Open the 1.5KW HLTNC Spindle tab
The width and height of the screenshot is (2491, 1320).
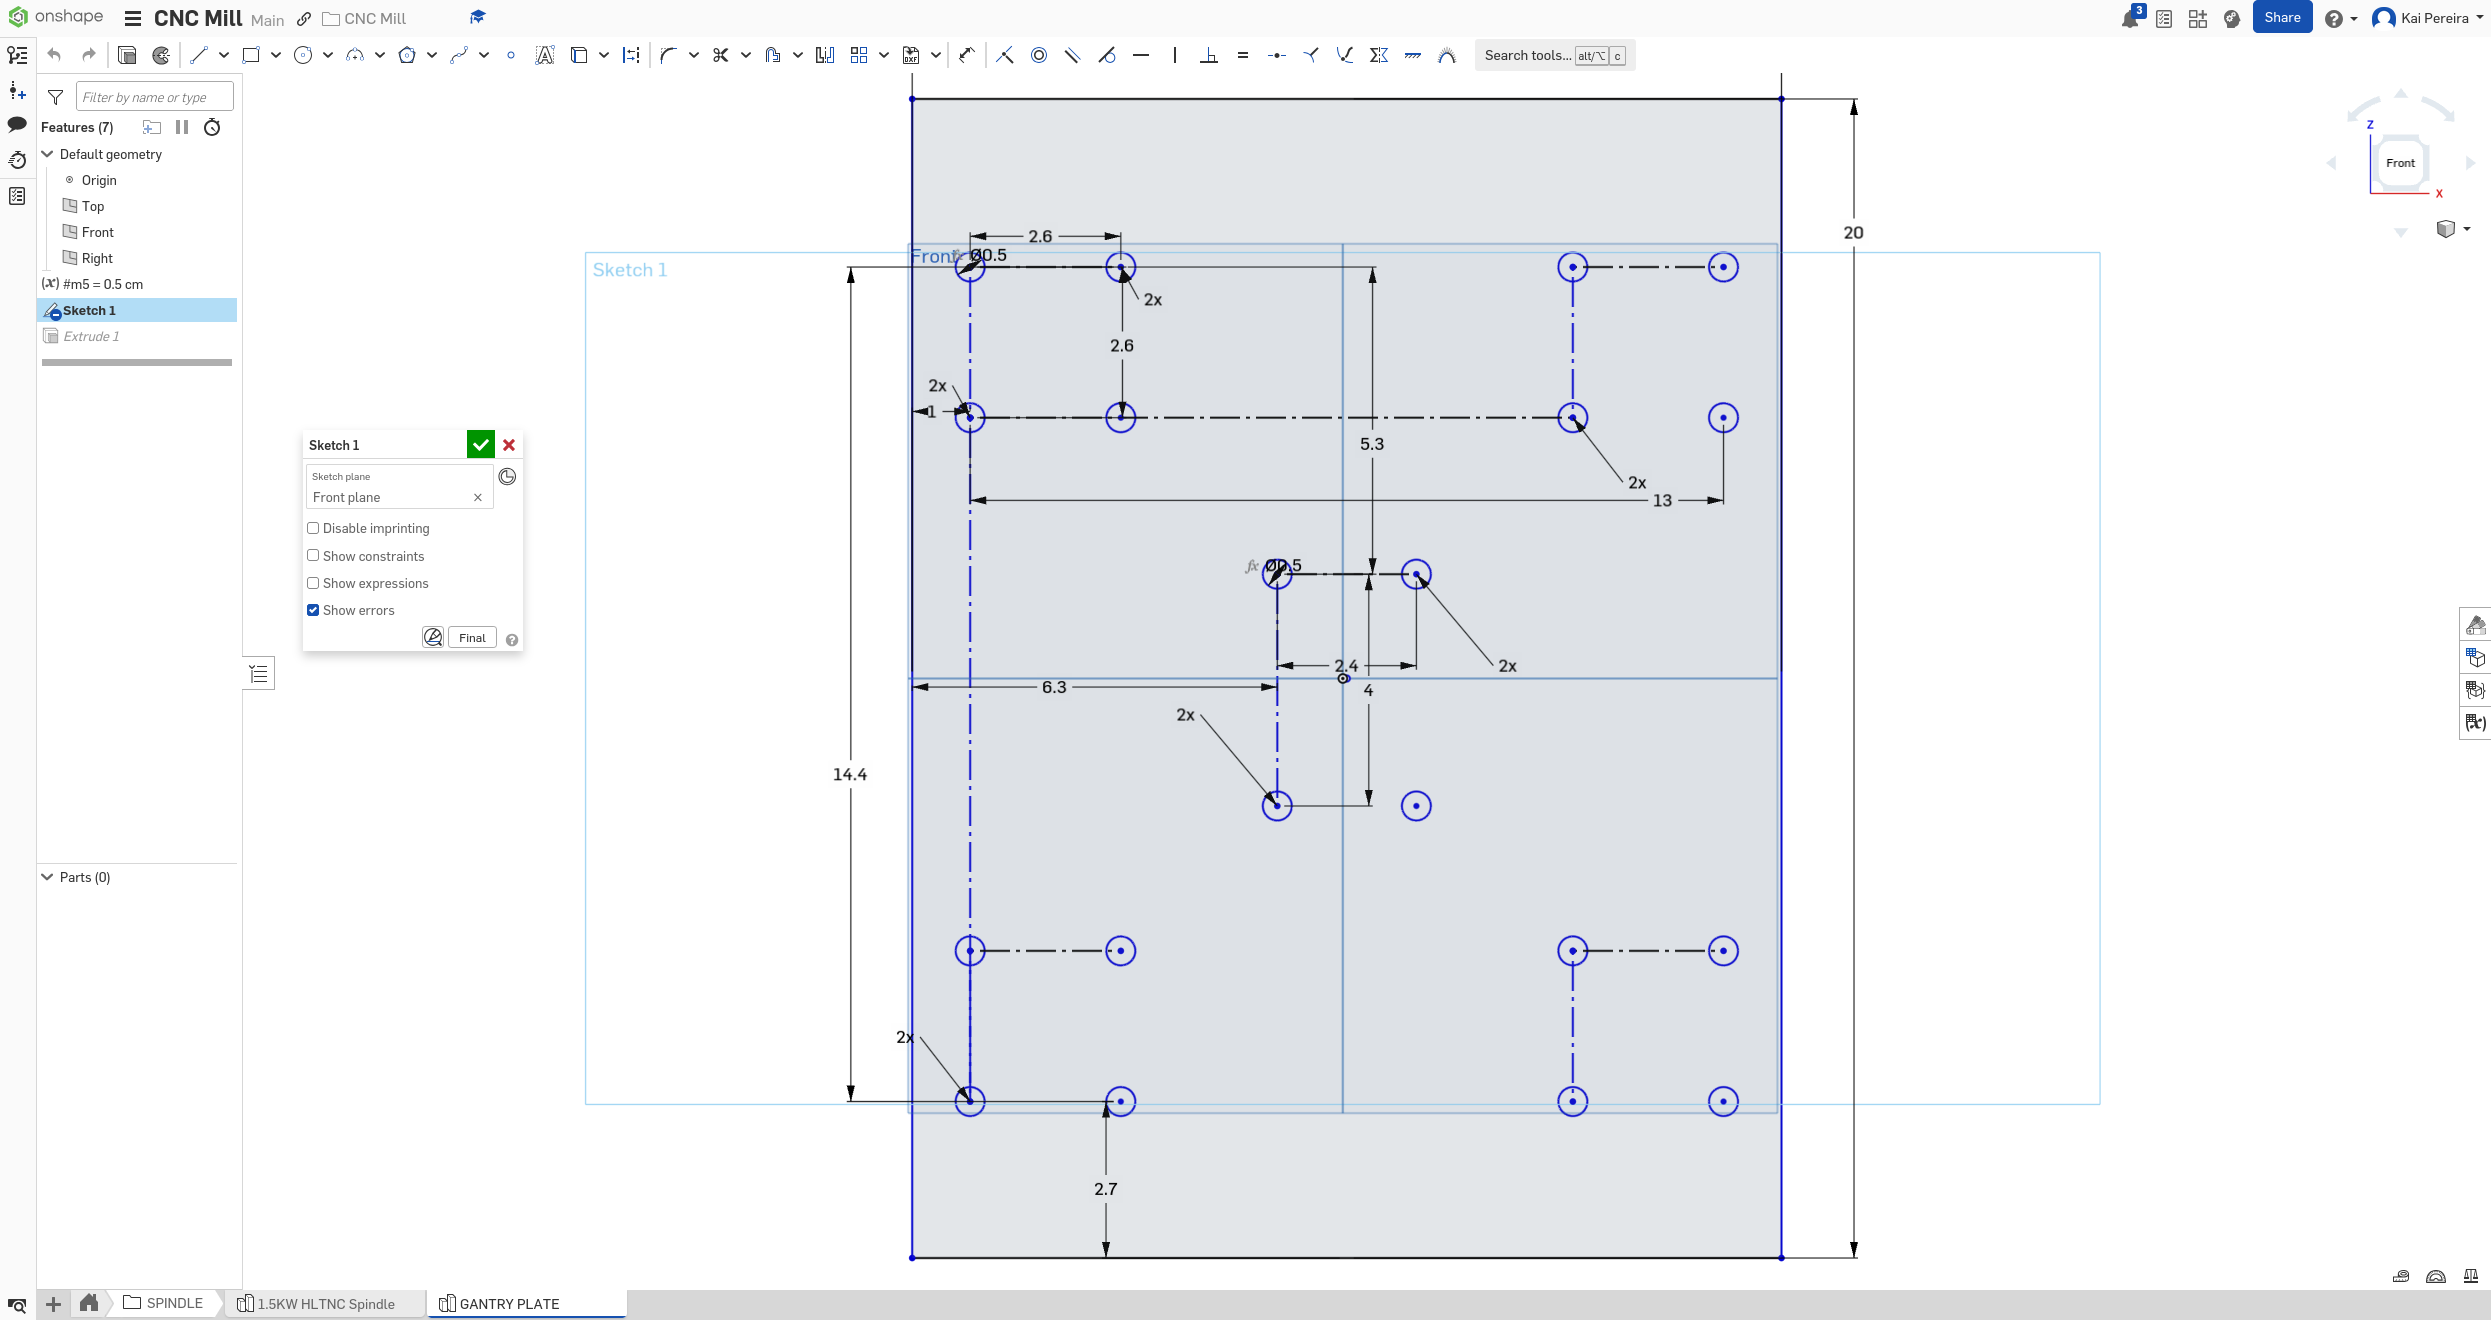(x=325, y=1303)
